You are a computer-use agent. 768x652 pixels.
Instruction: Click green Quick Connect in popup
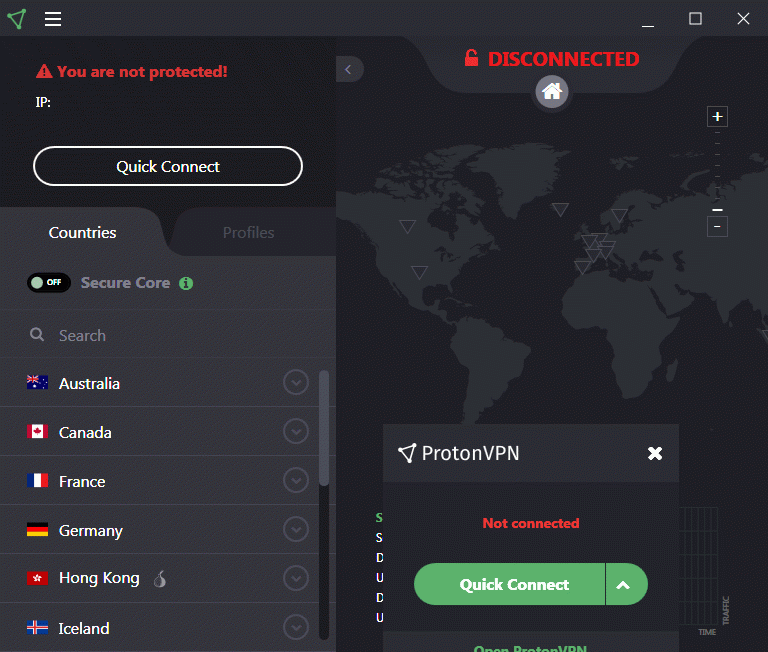509,584
